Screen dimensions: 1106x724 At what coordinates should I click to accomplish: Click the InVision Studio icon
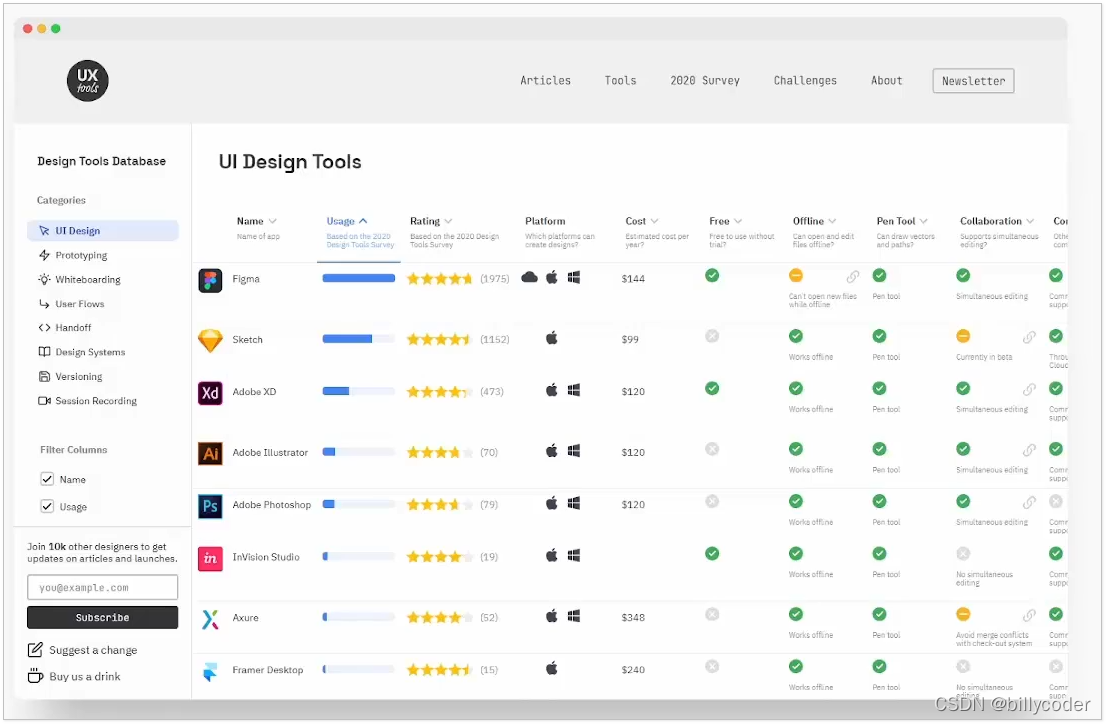pyautogui.click(x=210, y=559)
